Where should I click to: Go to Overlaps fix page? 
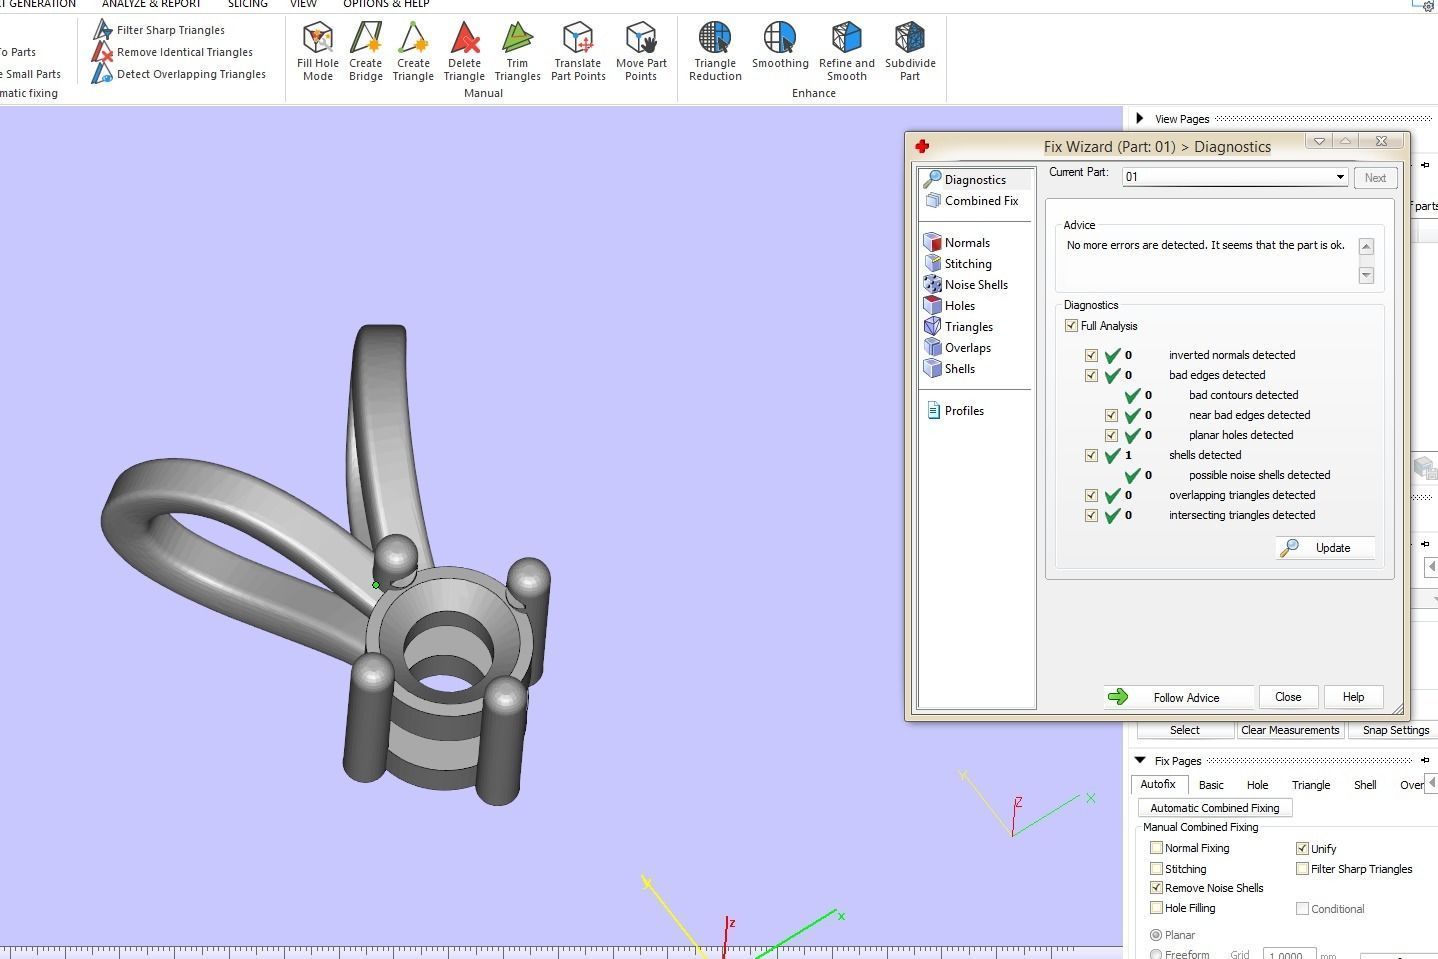(957, 348)
